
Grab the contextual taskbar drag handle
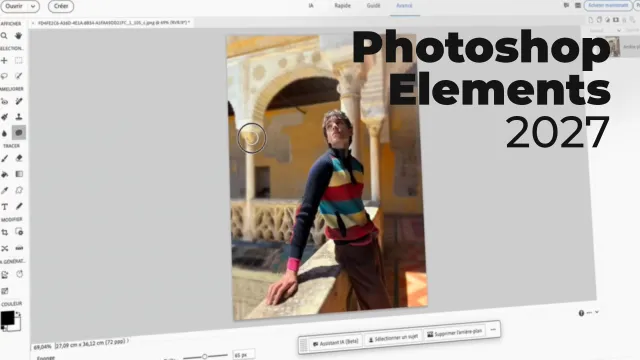point(303,345)
